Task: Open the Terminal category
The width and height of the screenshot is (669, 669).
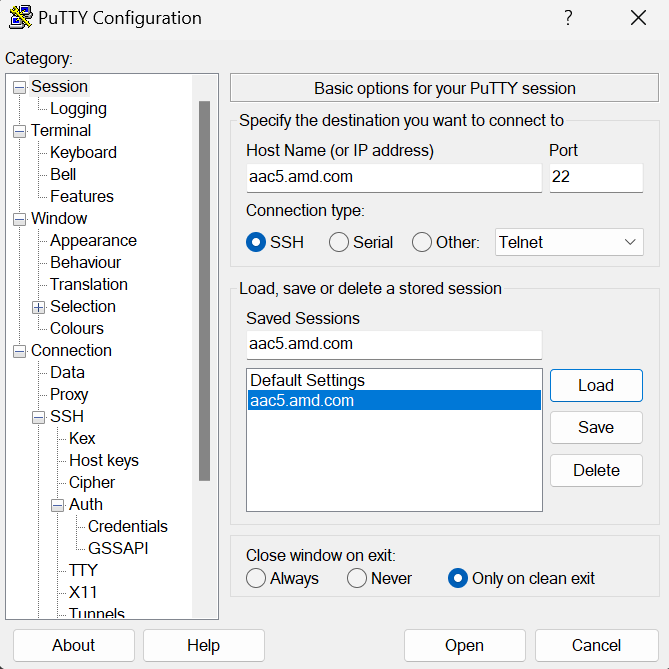Action: point(61,131)
